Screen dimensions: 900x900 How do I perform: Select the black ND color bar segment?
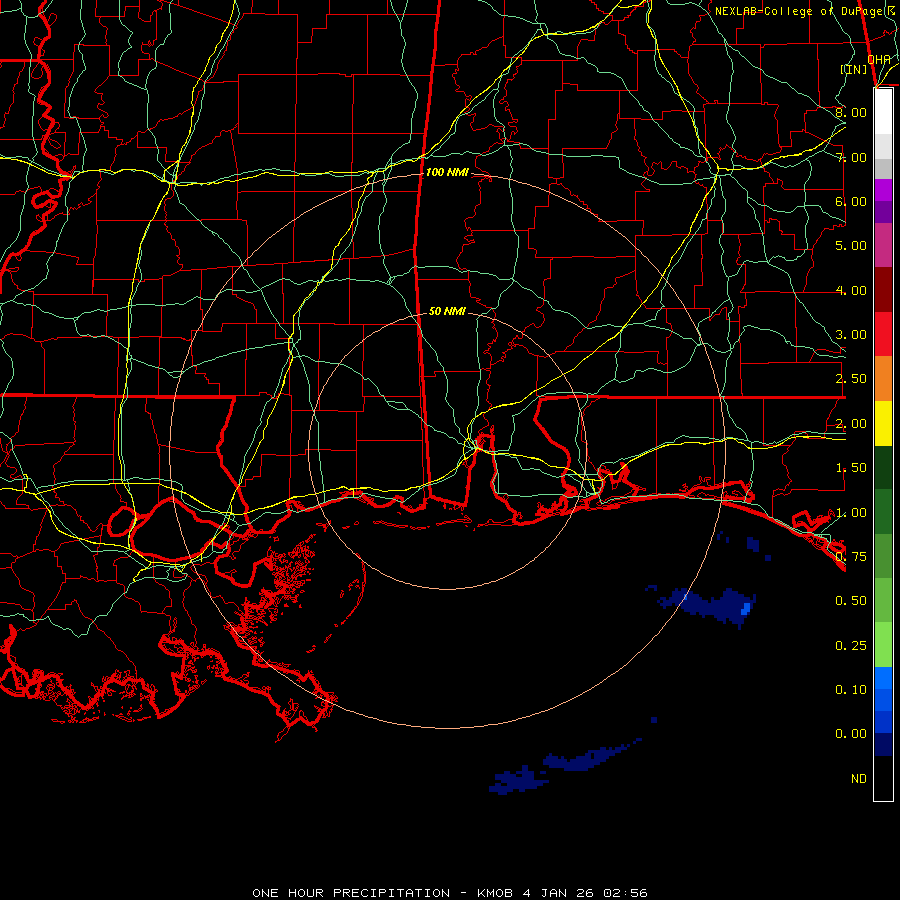click(883, 778)
